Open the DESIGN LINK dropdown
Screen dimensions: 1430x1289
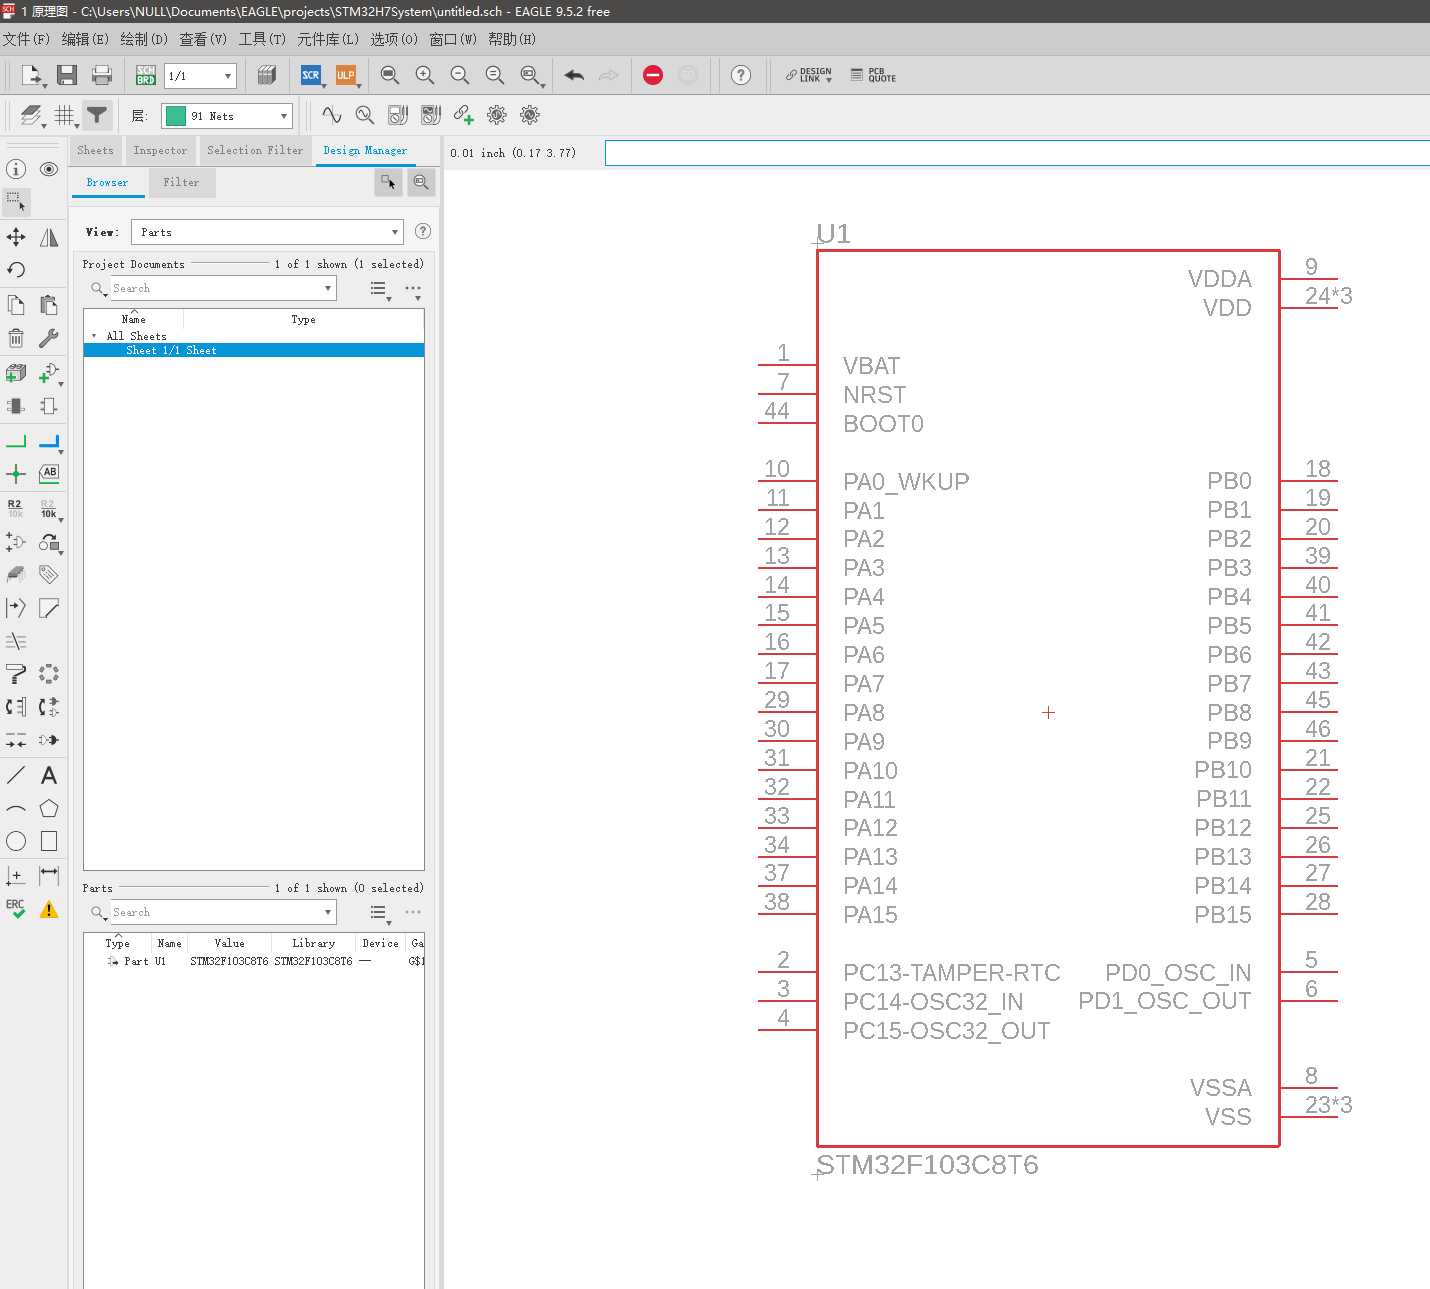point(809,75)
